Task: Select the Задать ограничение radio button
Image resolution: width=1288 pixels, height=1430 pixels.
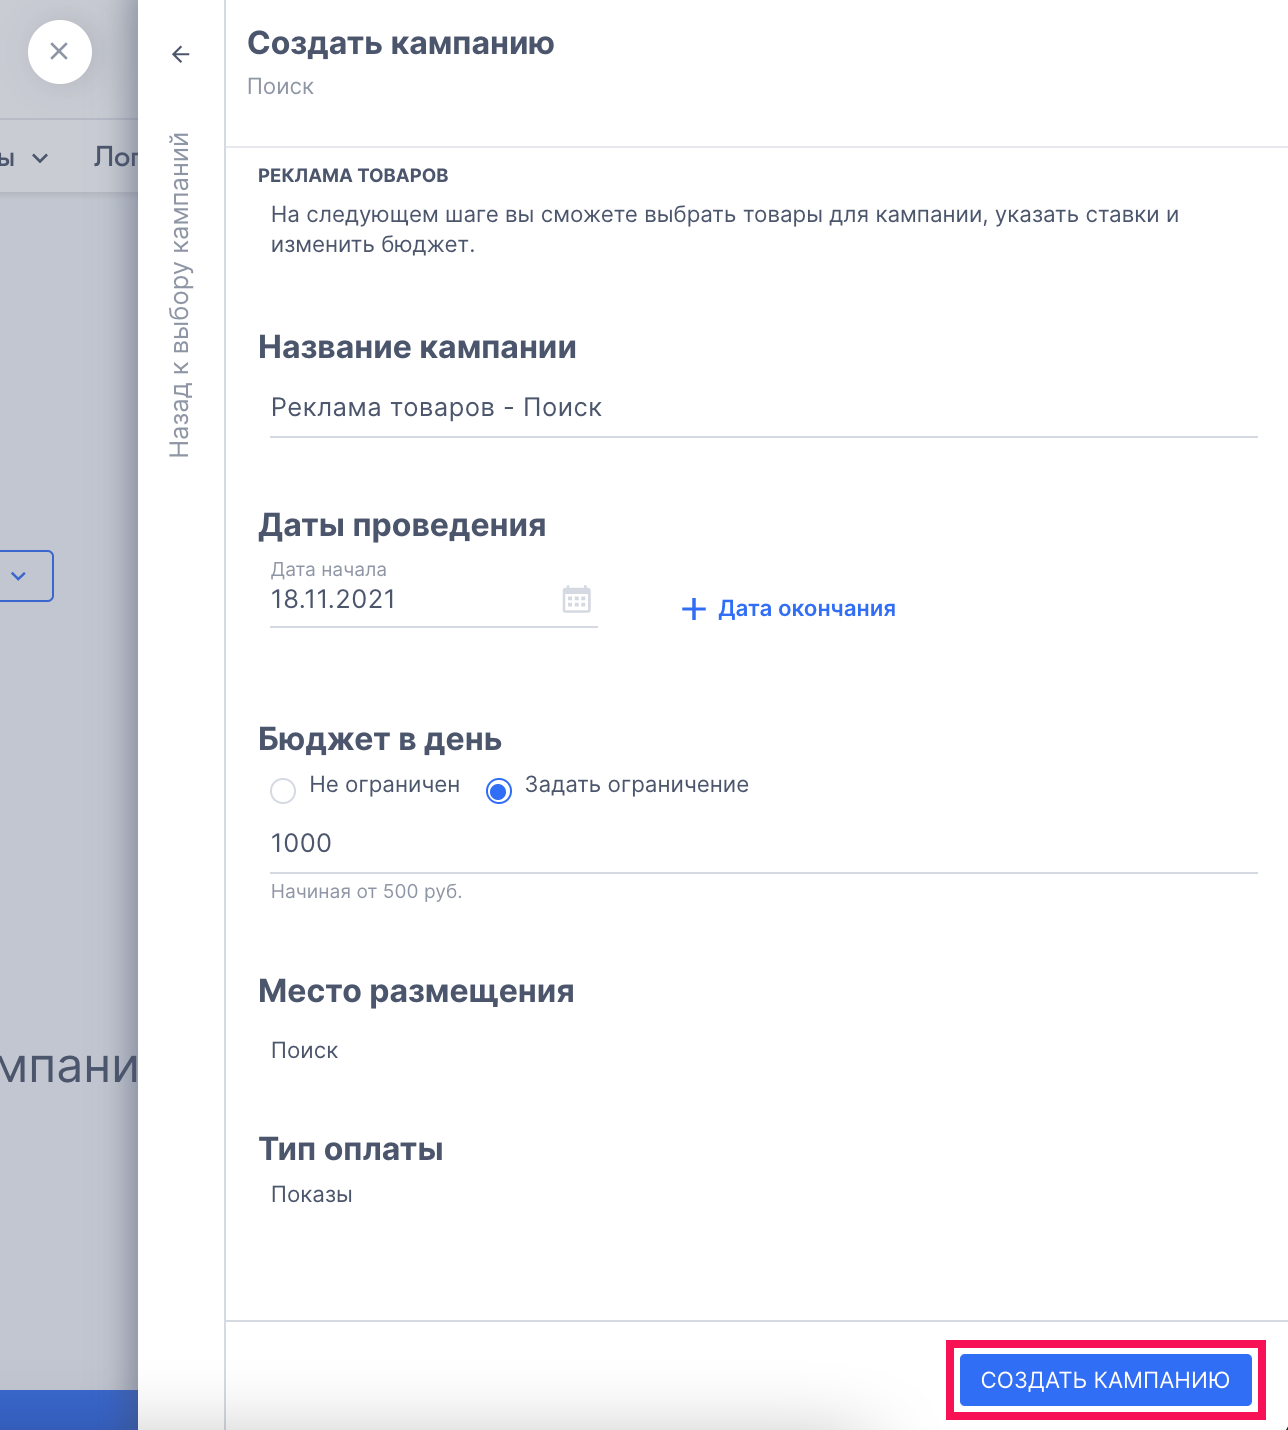Action: pyautogui.click(x=499, y=791)
